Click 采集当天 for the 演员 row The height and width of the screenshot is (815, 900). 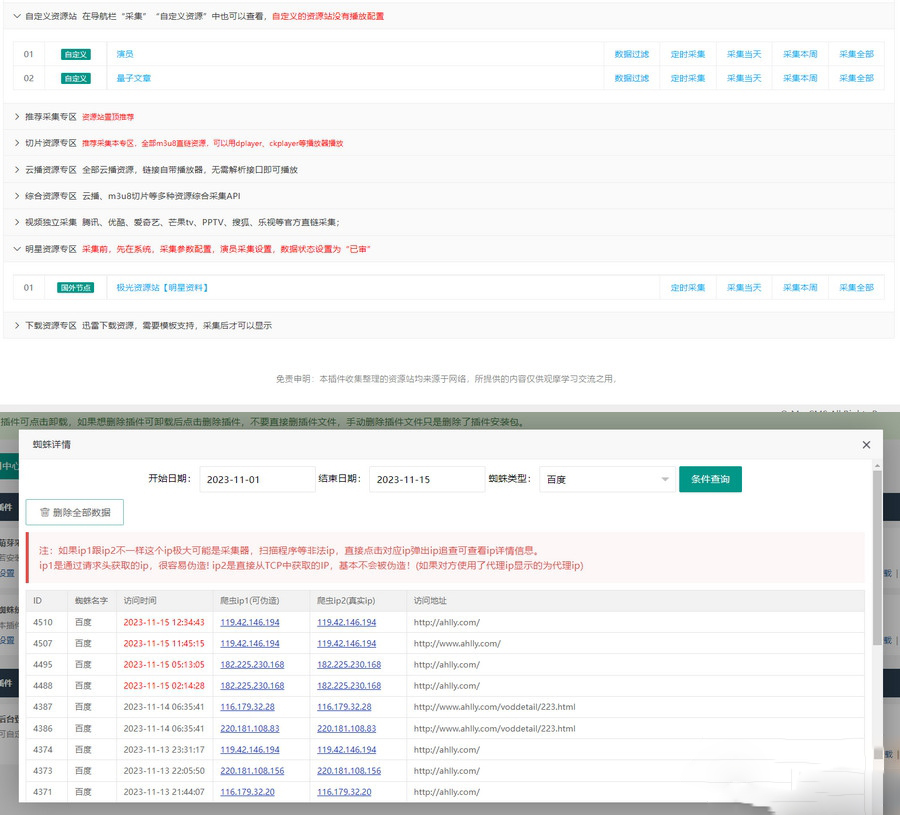tap(743, 54)
